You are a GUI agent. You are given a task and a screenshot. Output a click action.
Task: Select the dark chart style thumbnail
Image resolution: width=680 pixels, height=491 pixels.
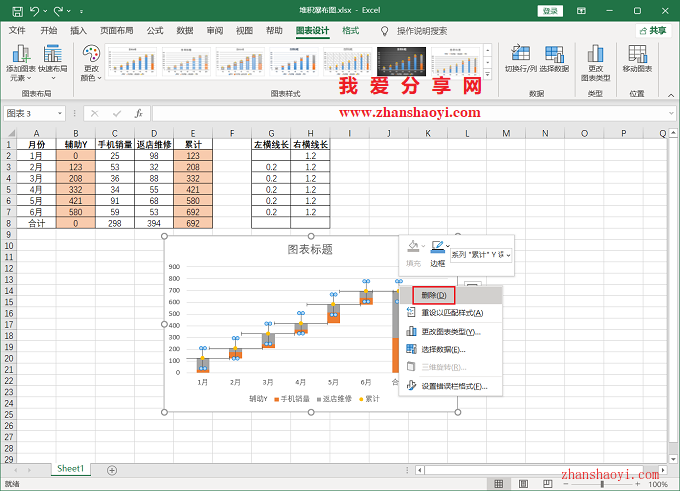pos(401,62)
